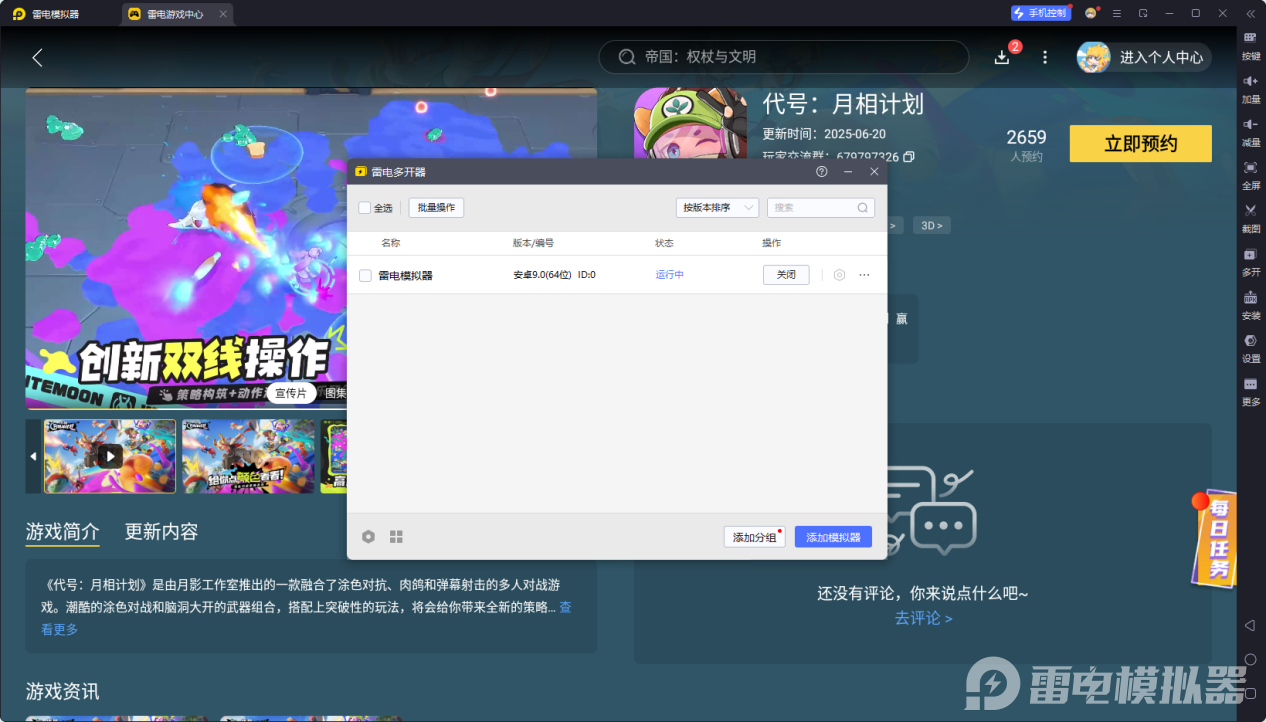Click the Android back triangle button
This screenshot has width=1266, height=722.
tap(1250, 625)
